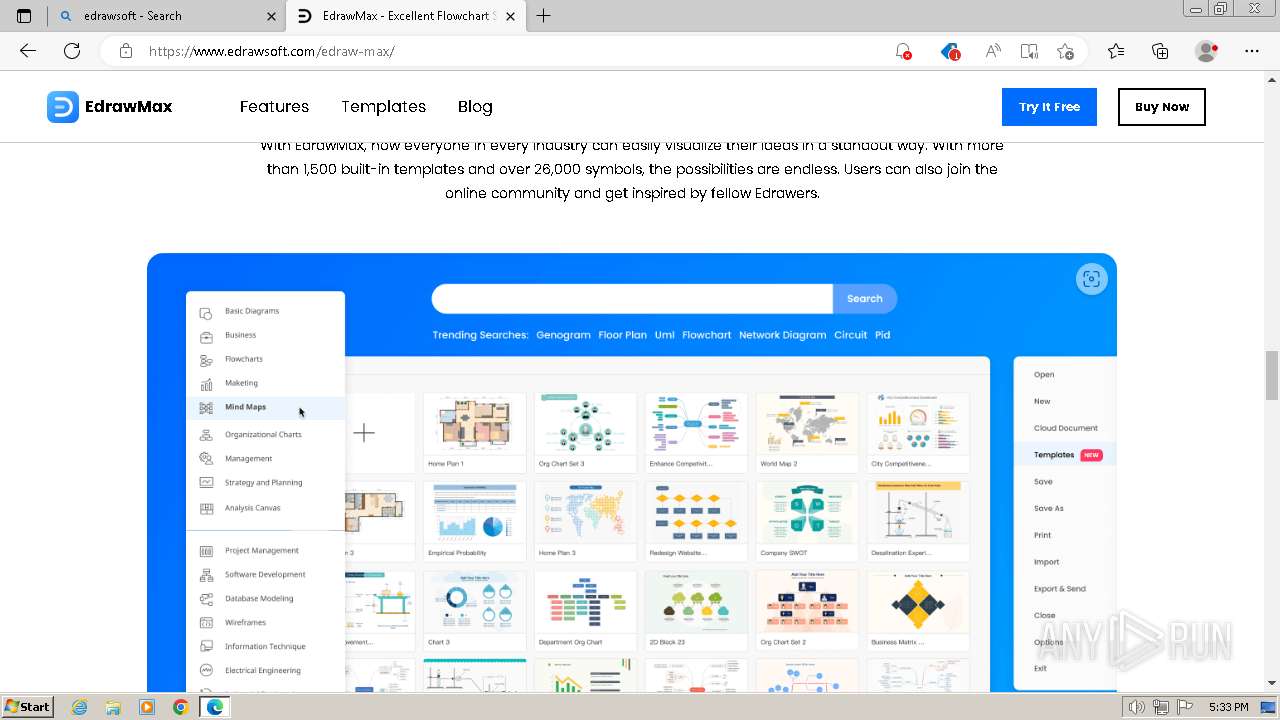1280x720 pixels.
Task: Open browser Settings and more menu
Action: (1252, 51)
